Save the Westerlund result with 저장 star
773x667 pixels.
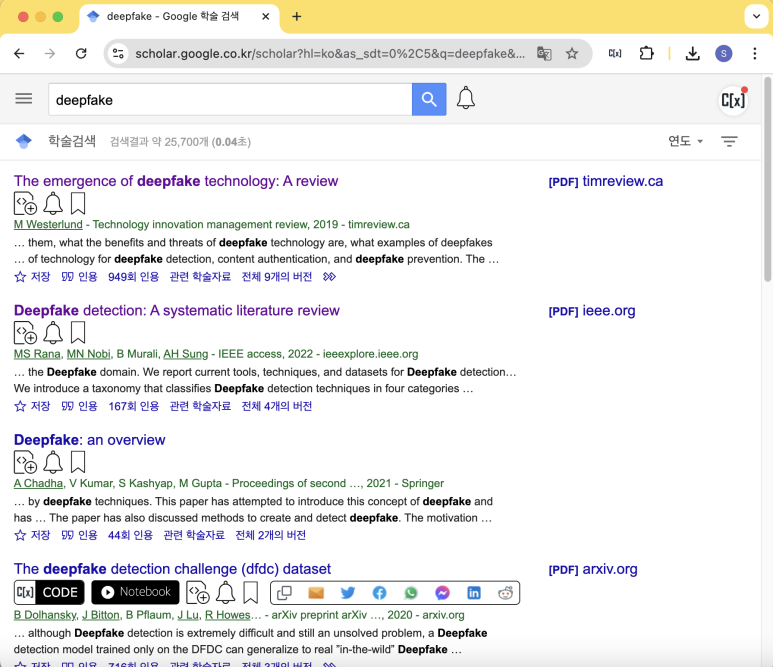(32, 277)
